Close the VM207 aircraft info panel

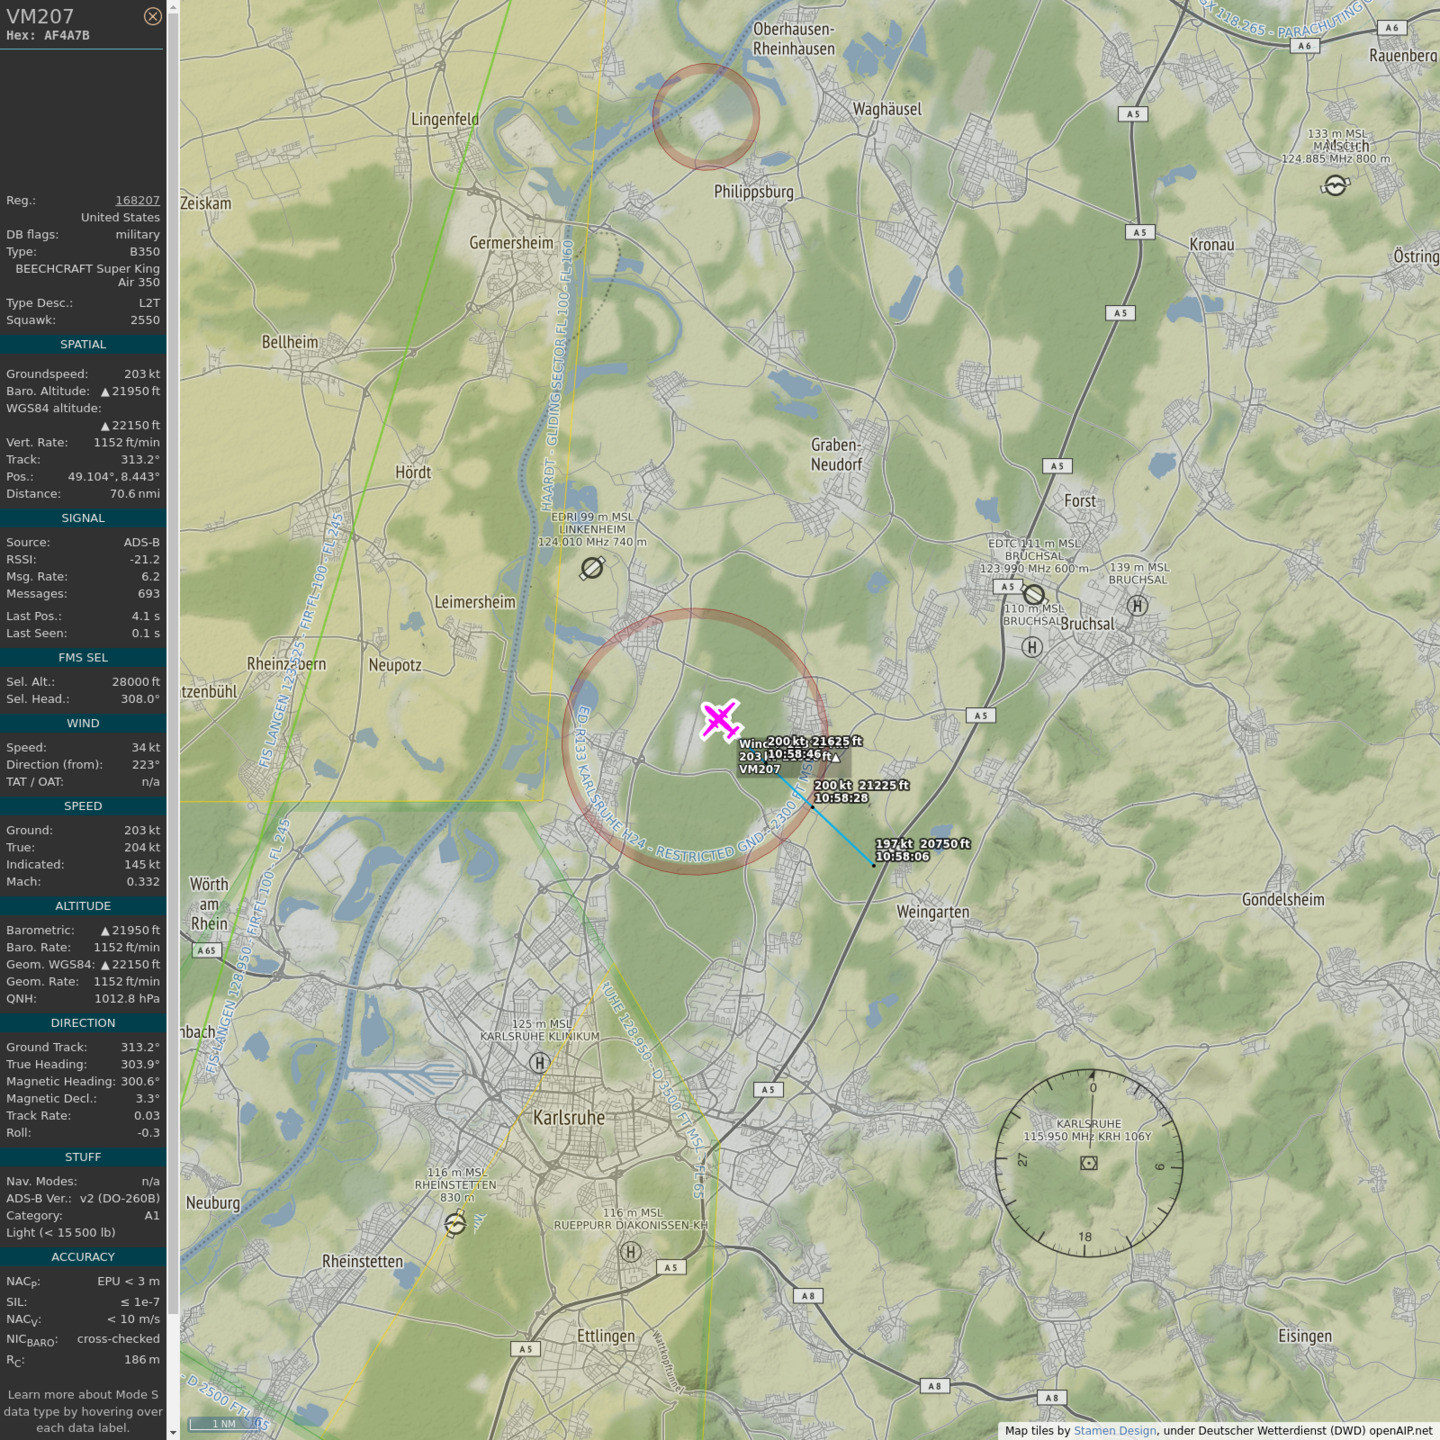(x=152, y=16)
